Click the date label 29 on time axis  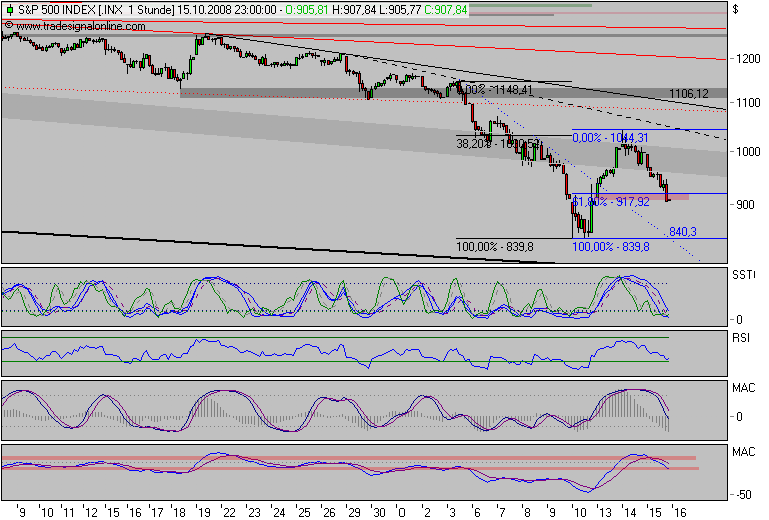[354, 513]
